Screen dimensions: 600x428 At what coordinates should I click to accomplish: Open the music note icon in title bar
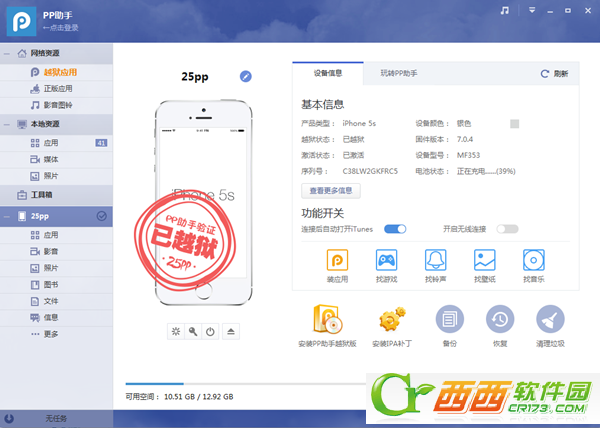coord(505,11)
